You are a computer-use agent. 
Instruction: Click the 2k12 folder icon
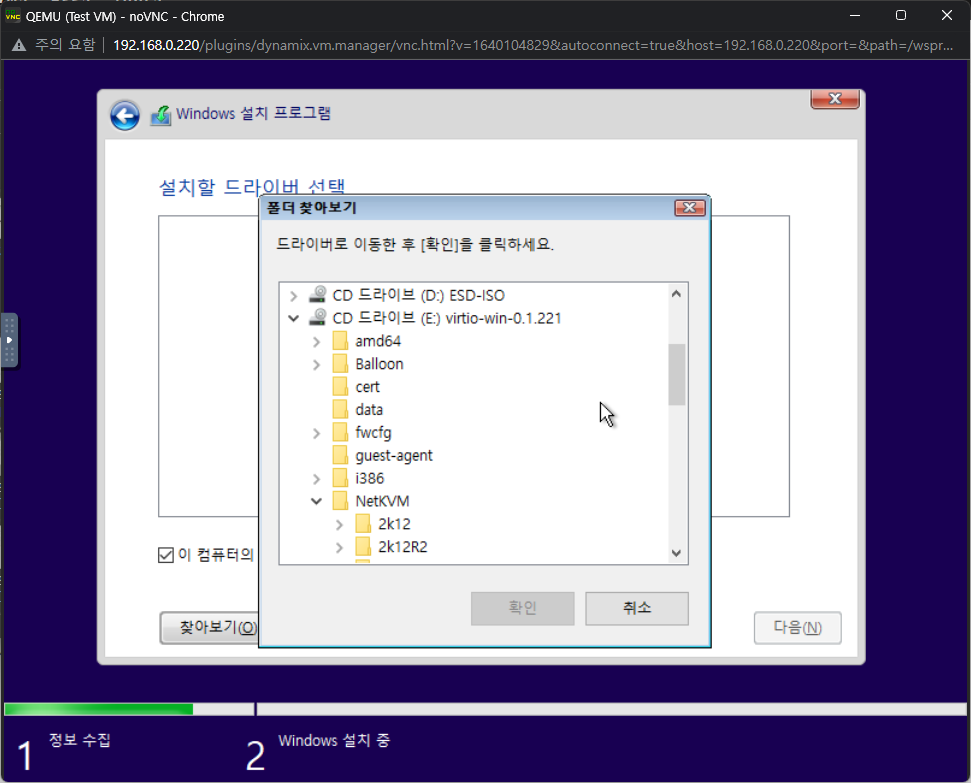363,524
